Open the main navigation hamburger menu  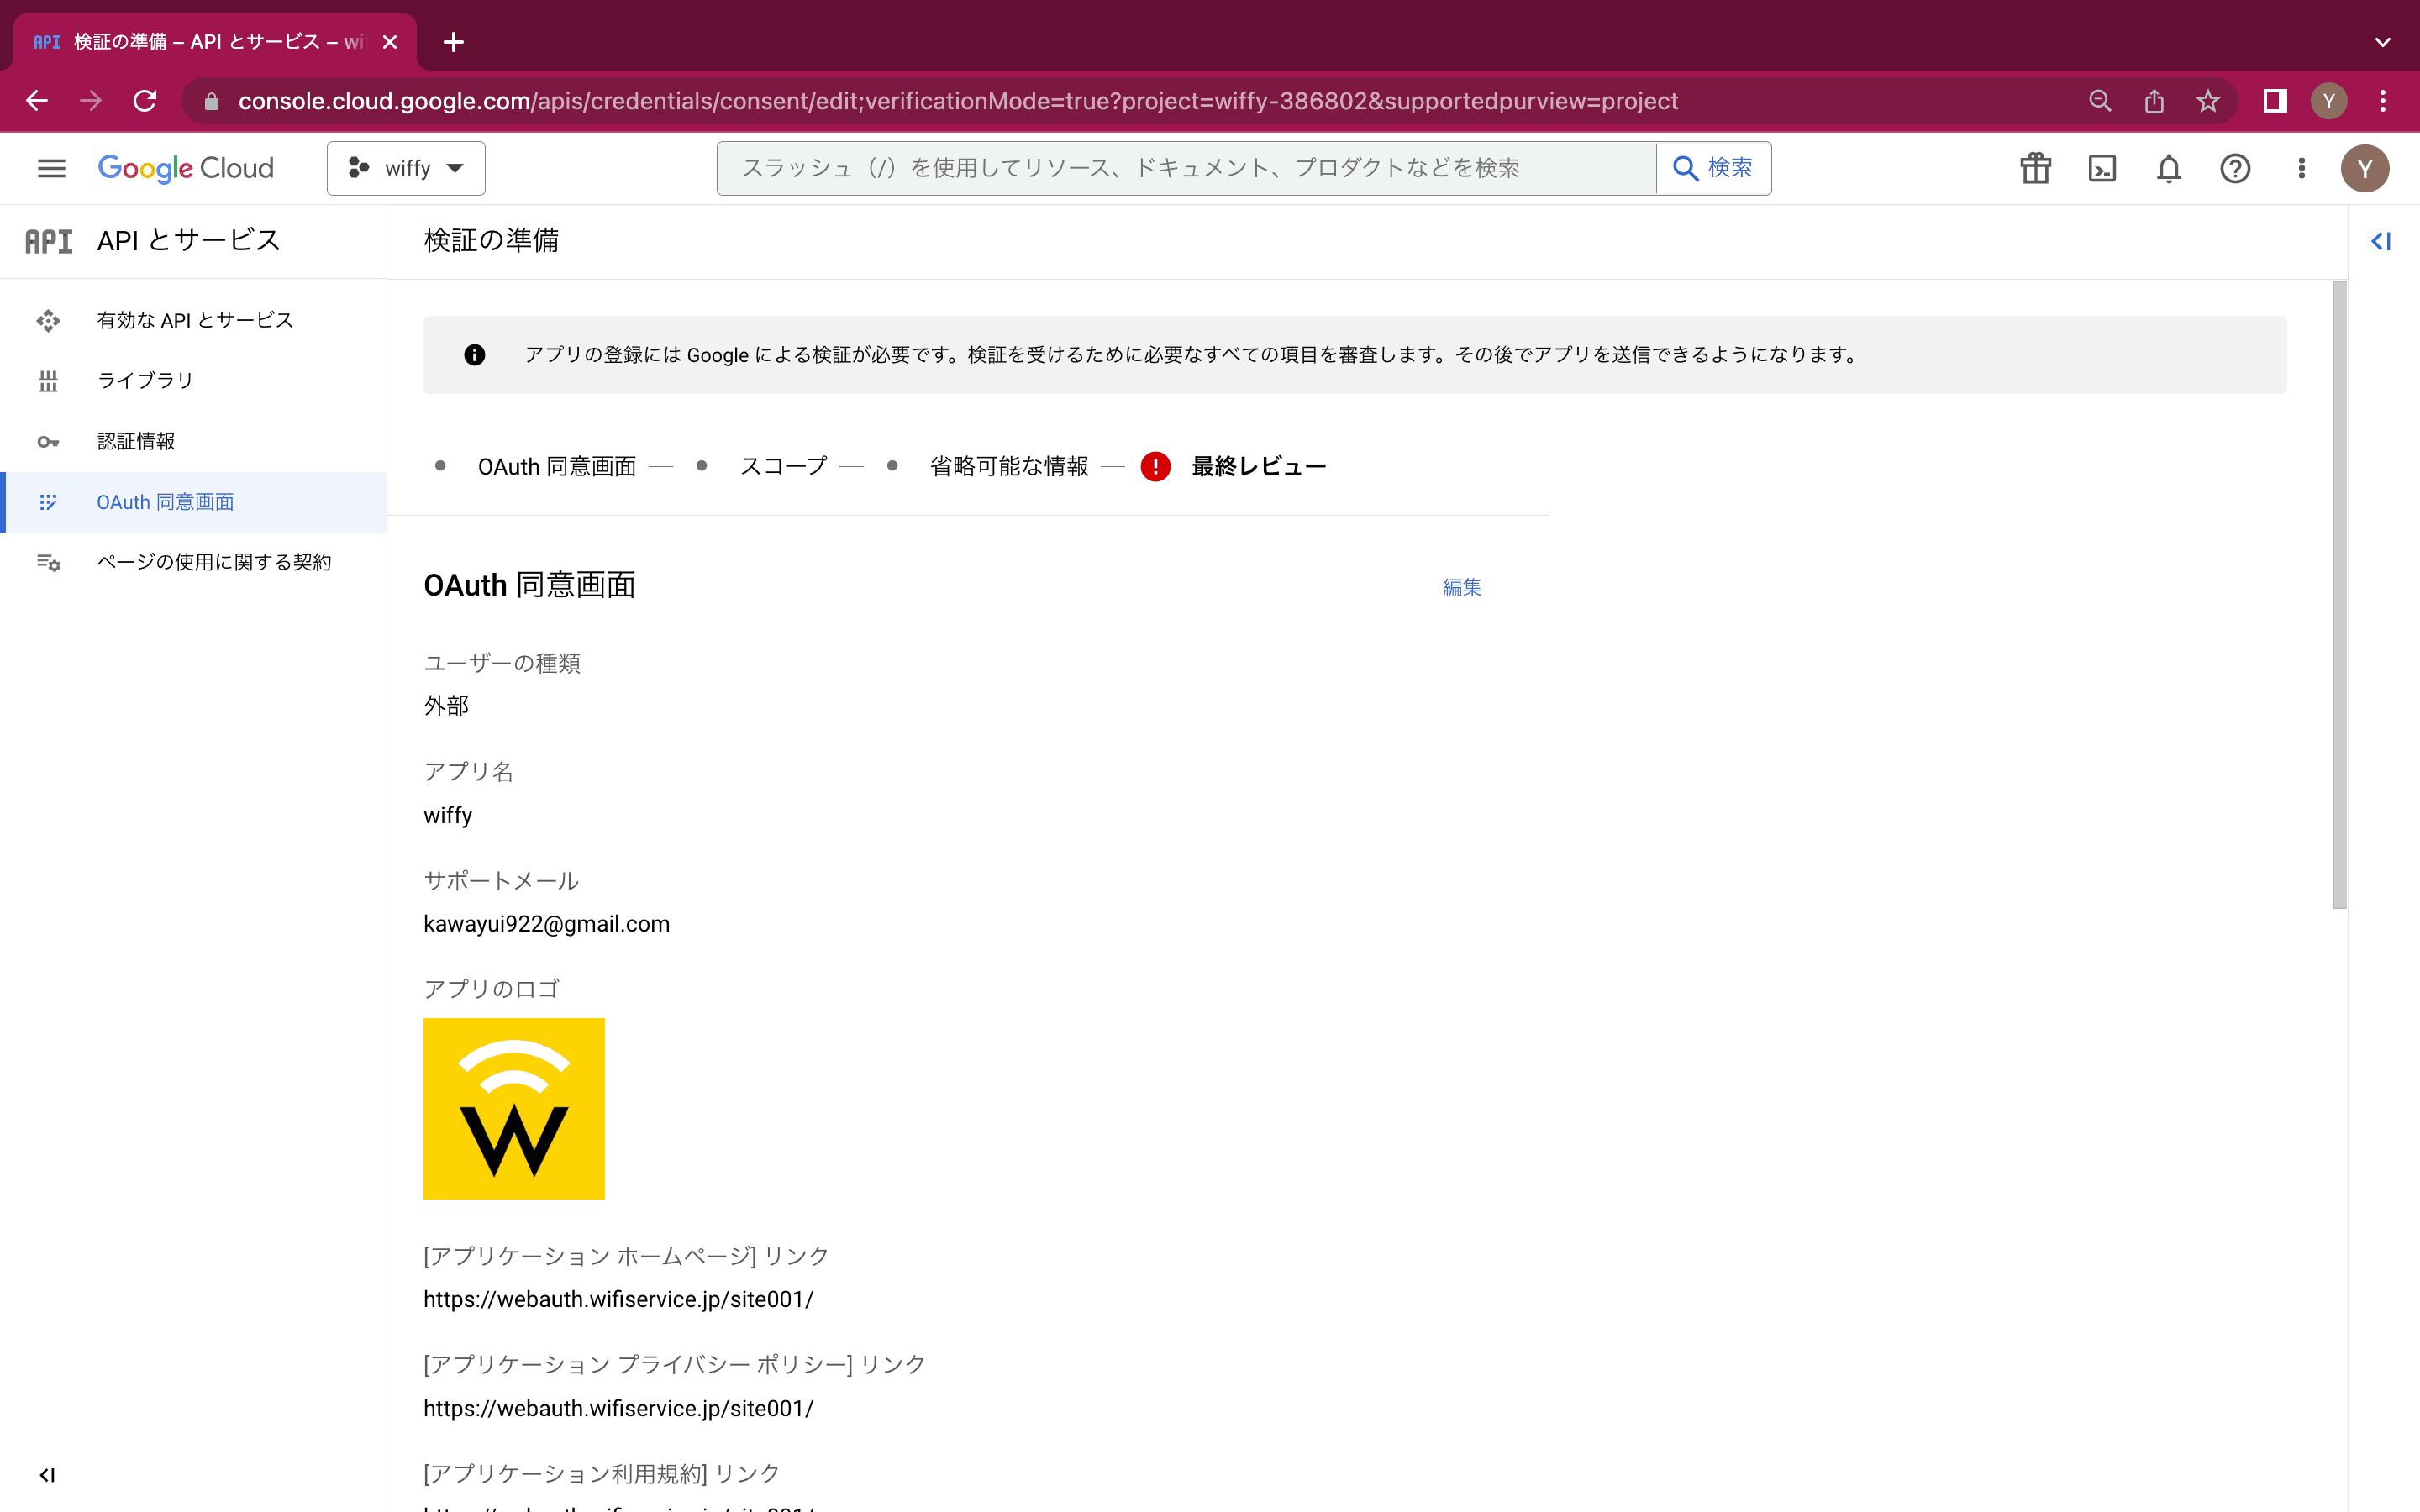pos(51,168)
